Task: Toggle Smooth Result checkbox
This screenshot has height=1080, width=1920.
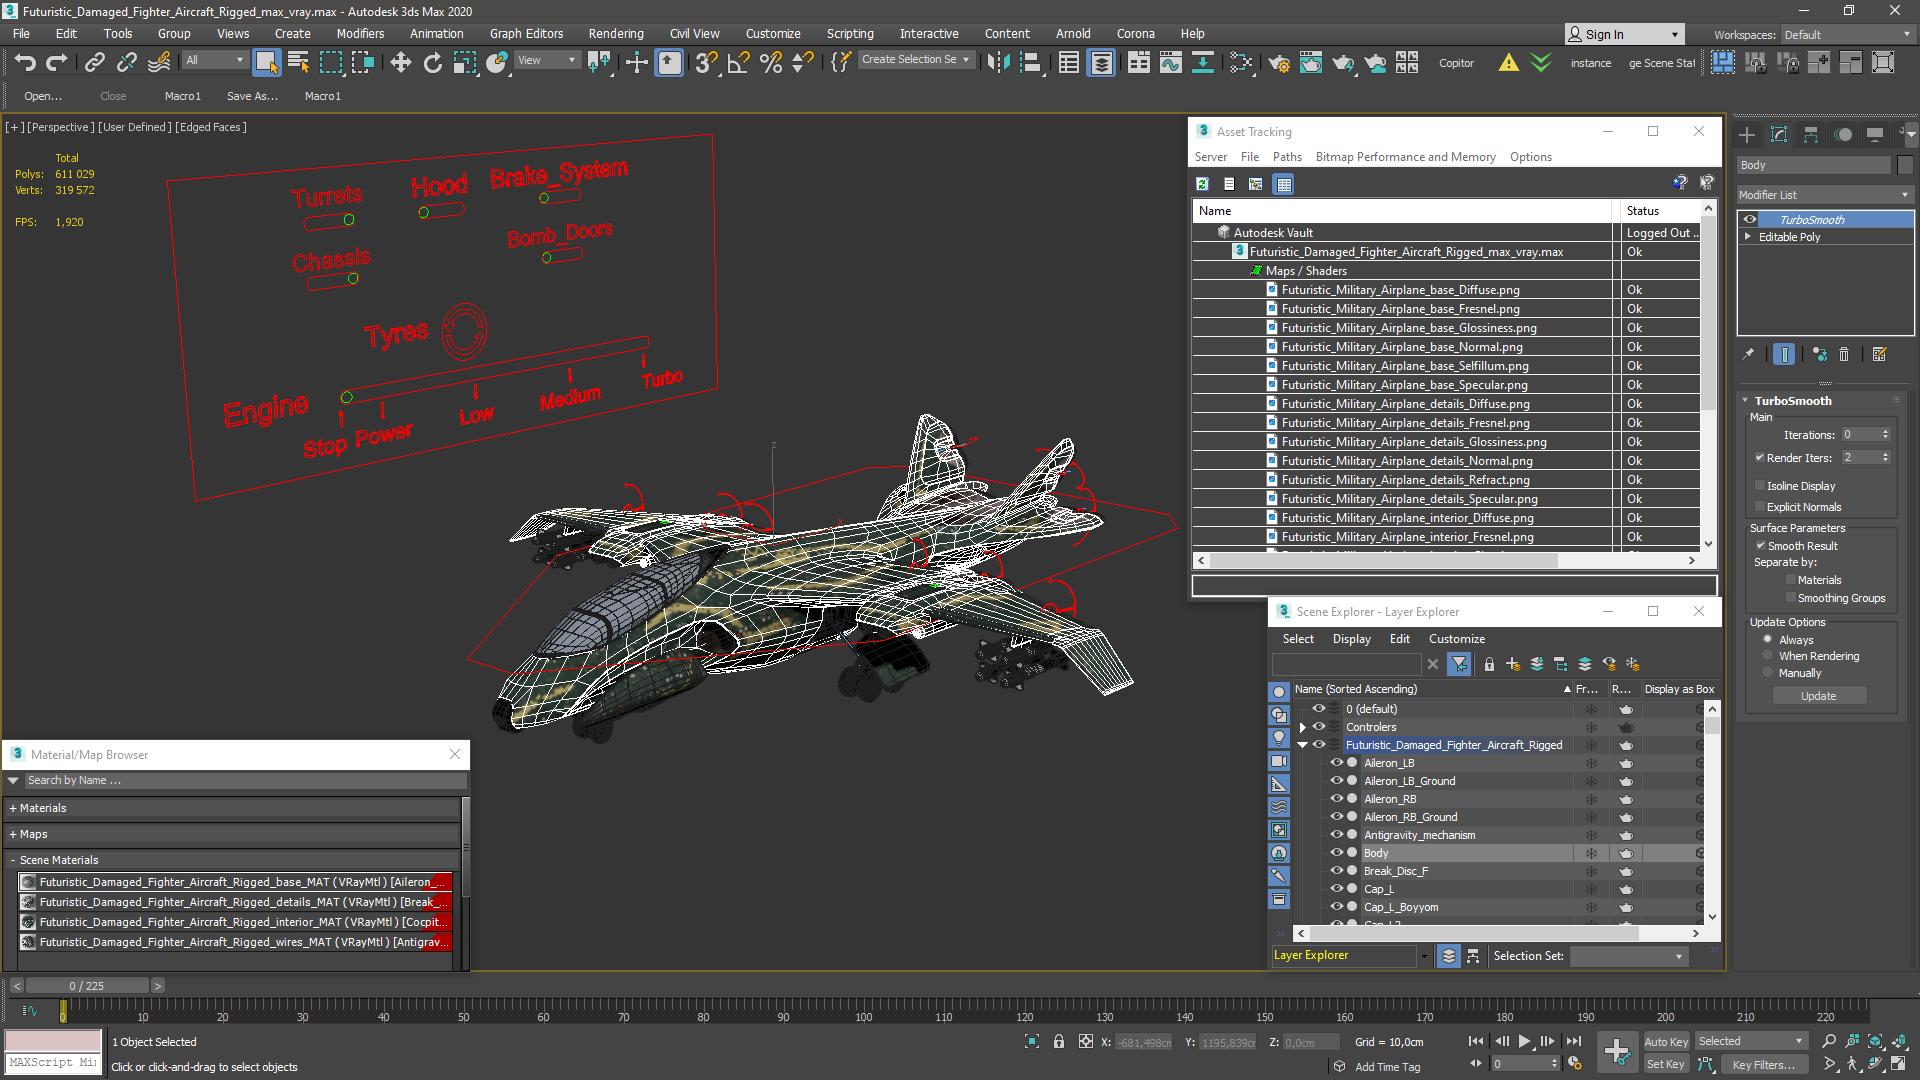Action: 1761,546
